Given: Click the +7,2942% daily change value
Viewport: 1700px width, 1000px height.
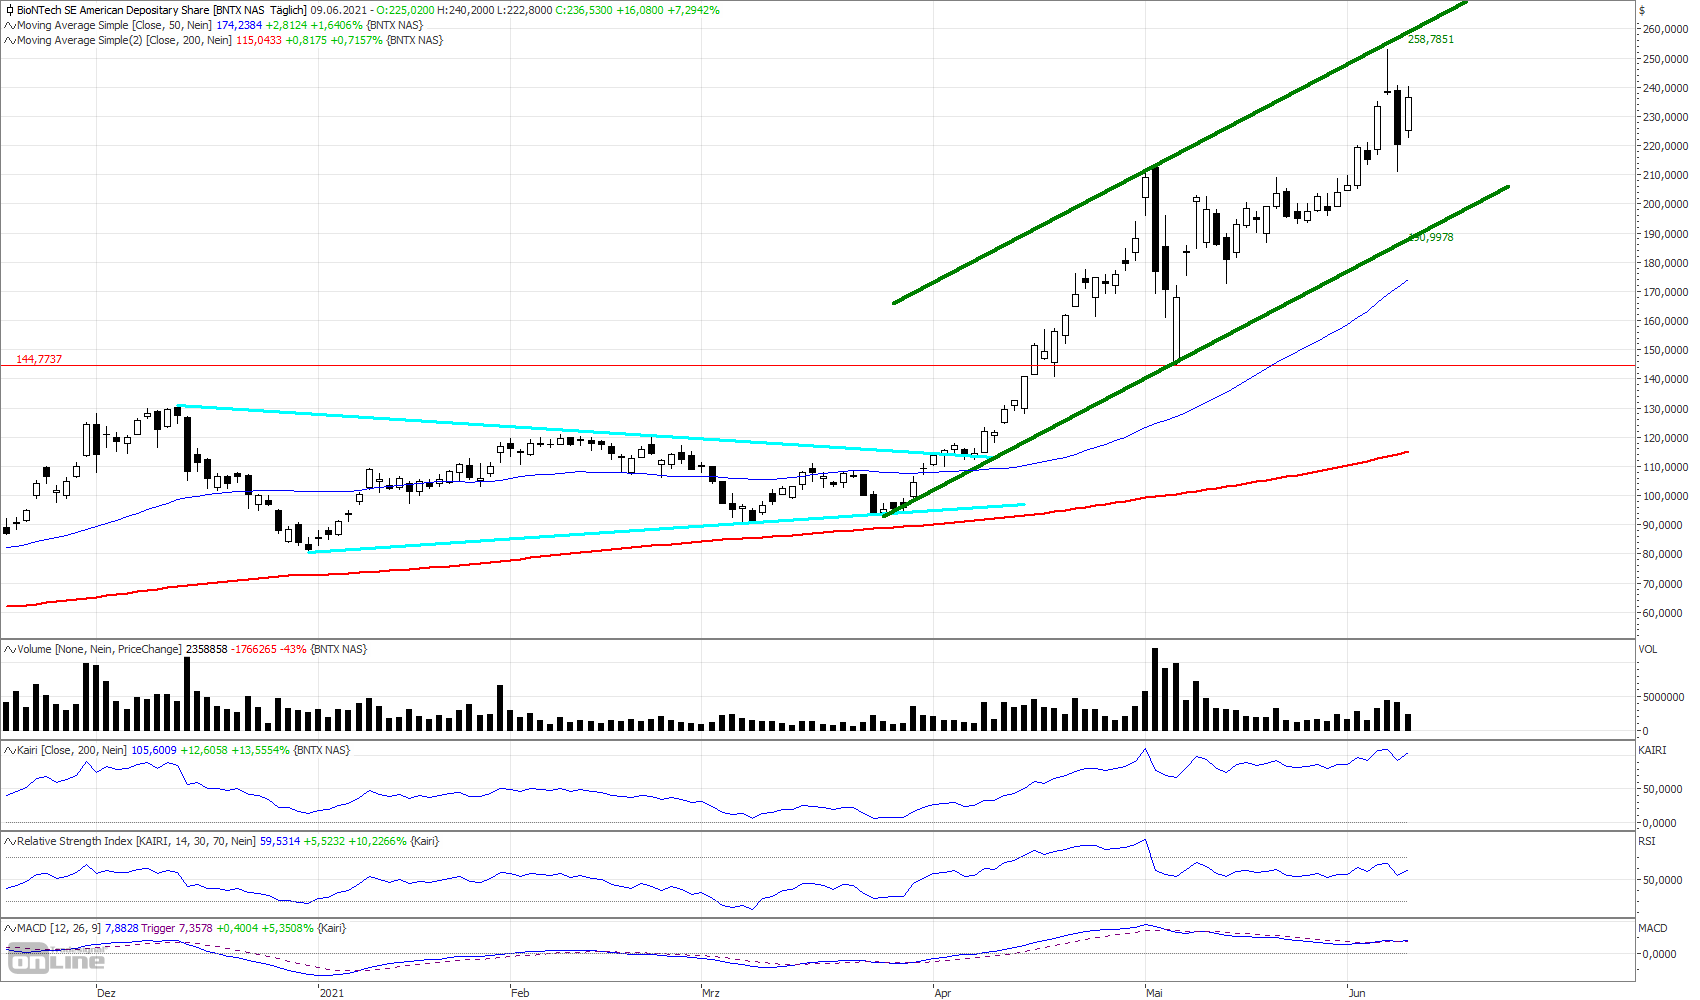Looking at the screenshot, I should tap(694, 10).
